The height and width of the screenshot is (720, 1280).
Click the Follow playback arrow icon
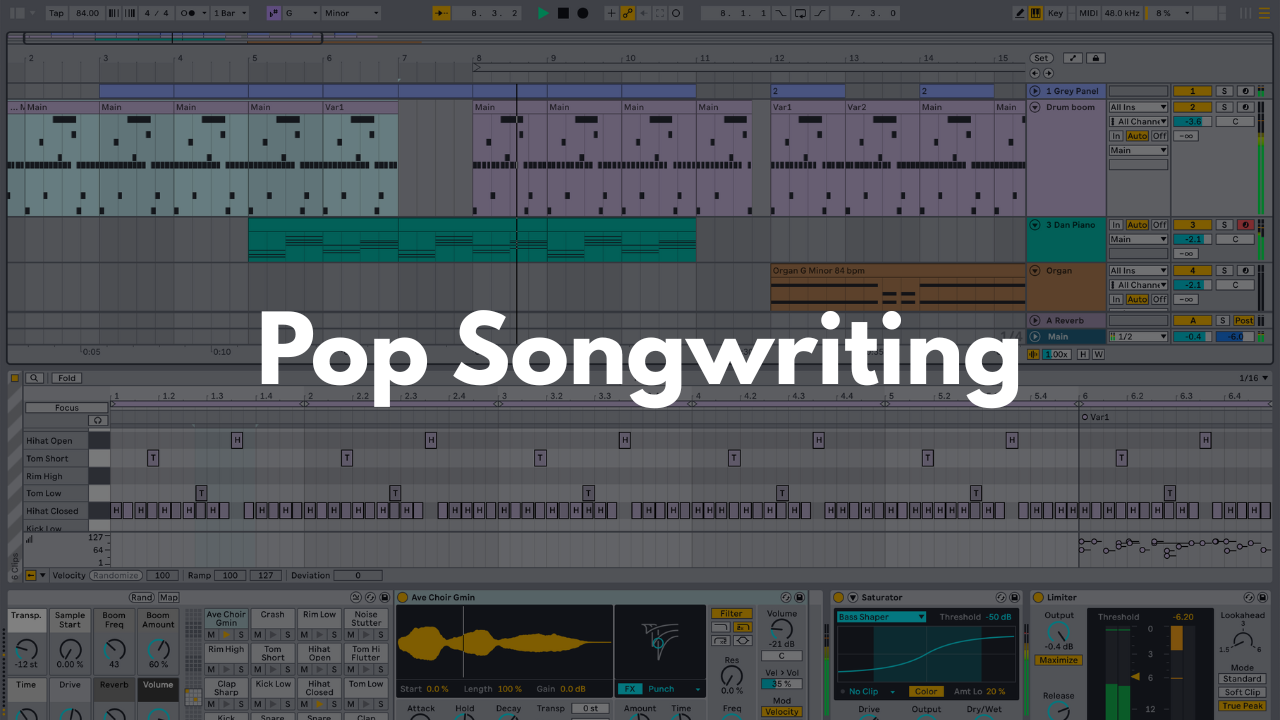point(644,13)
